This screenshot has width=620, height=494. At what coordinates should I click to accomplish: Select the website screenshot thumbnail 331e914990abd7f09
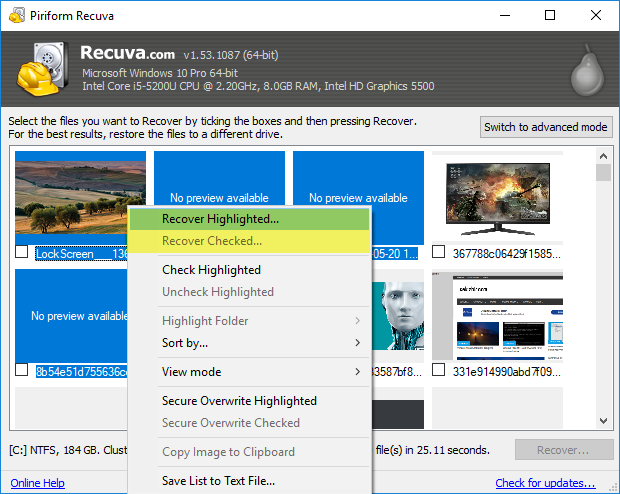click(497, 316)
